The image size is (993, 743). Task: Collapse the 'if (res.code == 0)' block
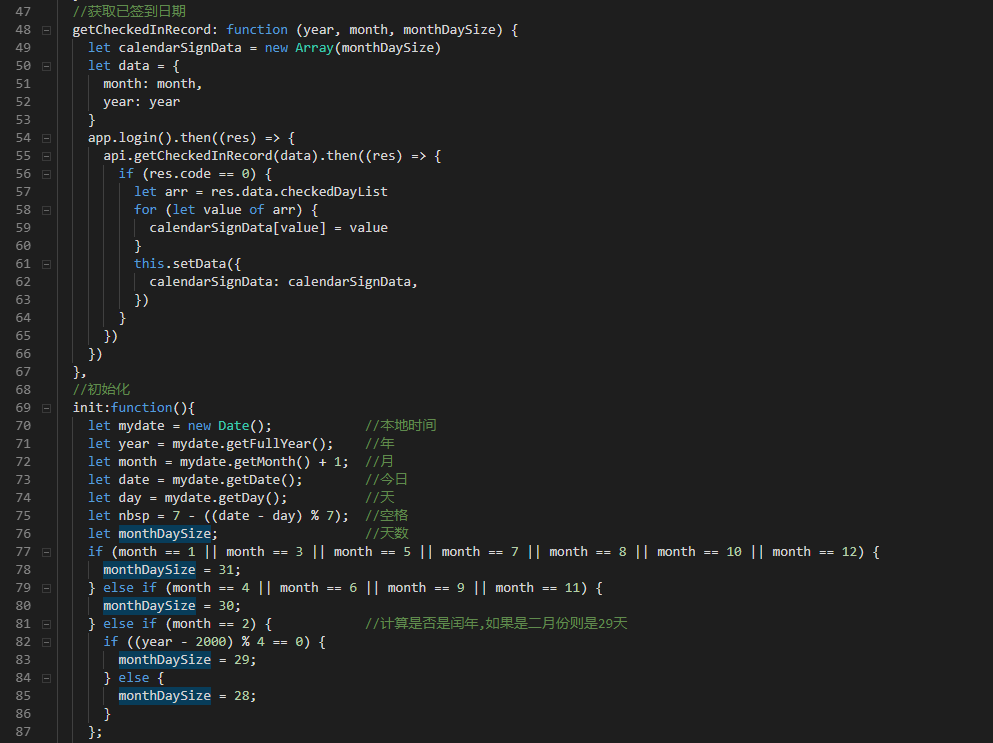click(46, 174)
